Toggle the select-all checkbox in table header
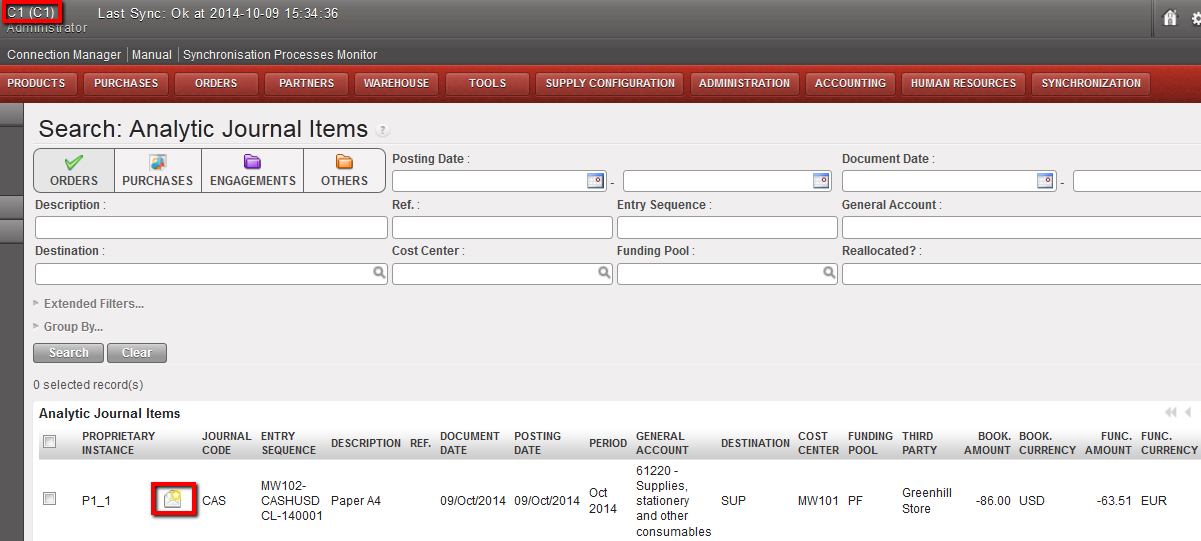Image resolution: width=1201 pixels, height=541 pixels. coord(49,442)
